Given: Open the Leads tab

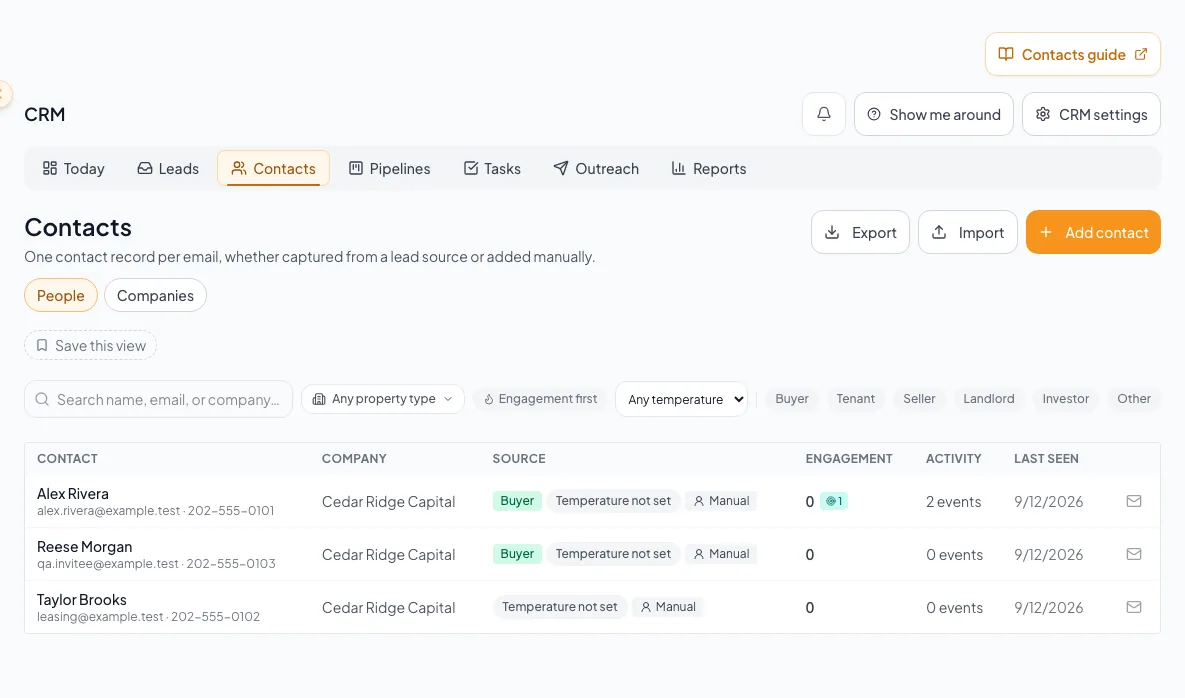Looking at the screenshot, I should pos(168,168).
